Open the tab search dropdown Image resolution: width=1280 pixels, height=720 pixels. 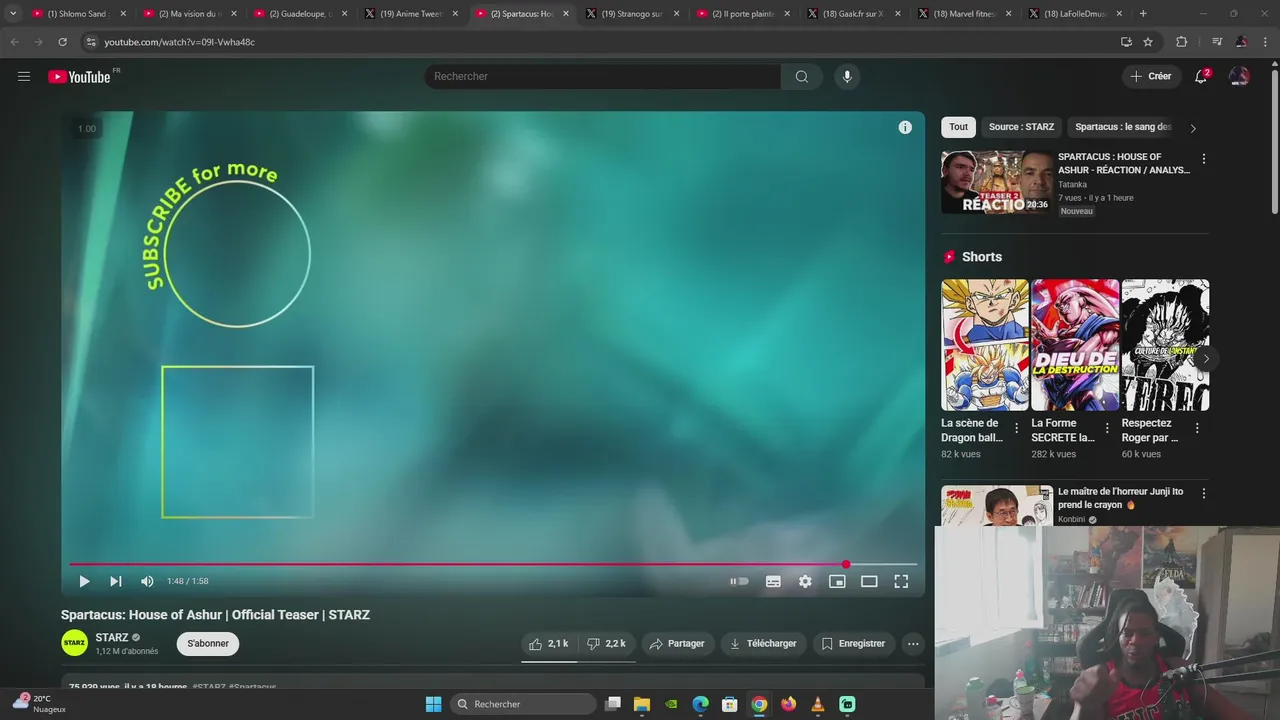click(12, 14)
